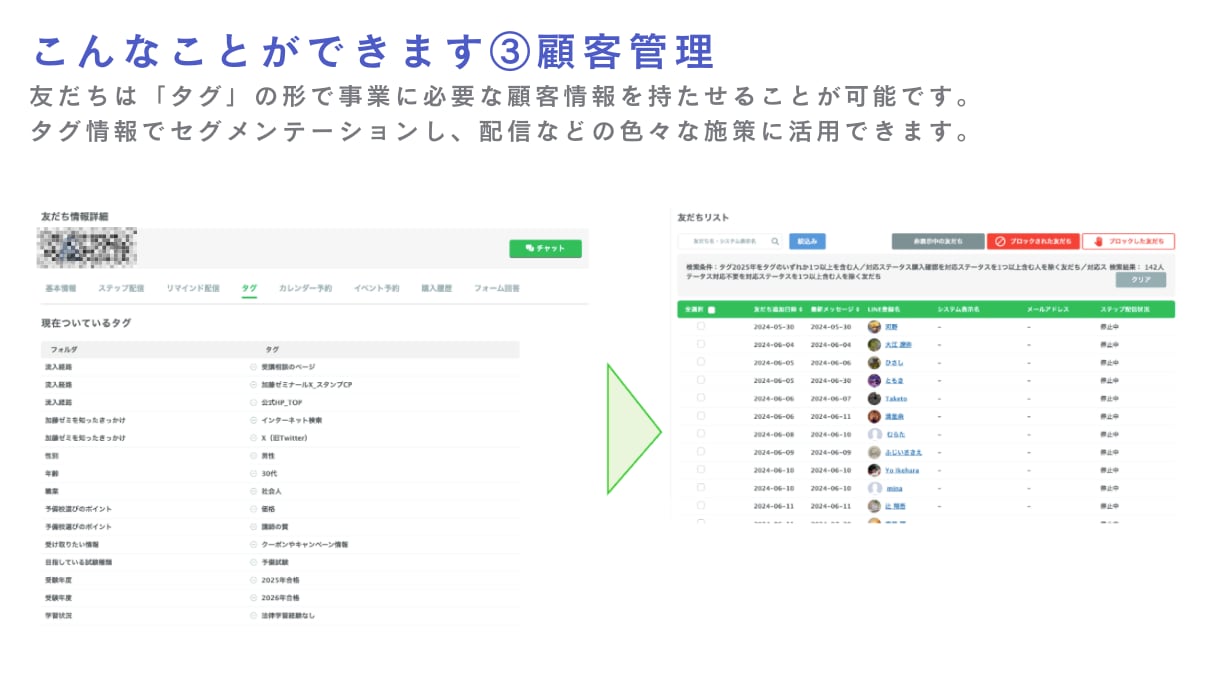Click the minus icon next to 講師の質
1220x686 pixels.
click(253, 527)
